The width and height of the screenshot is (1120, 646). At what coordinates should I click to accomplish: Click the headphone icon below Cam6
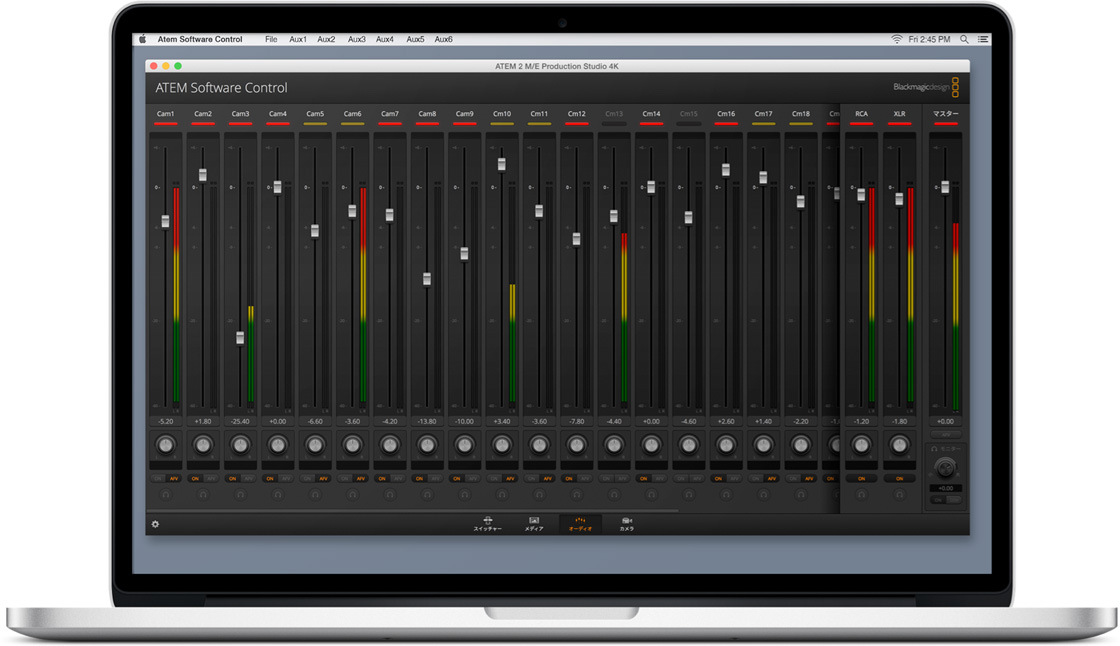coord(352,494)
